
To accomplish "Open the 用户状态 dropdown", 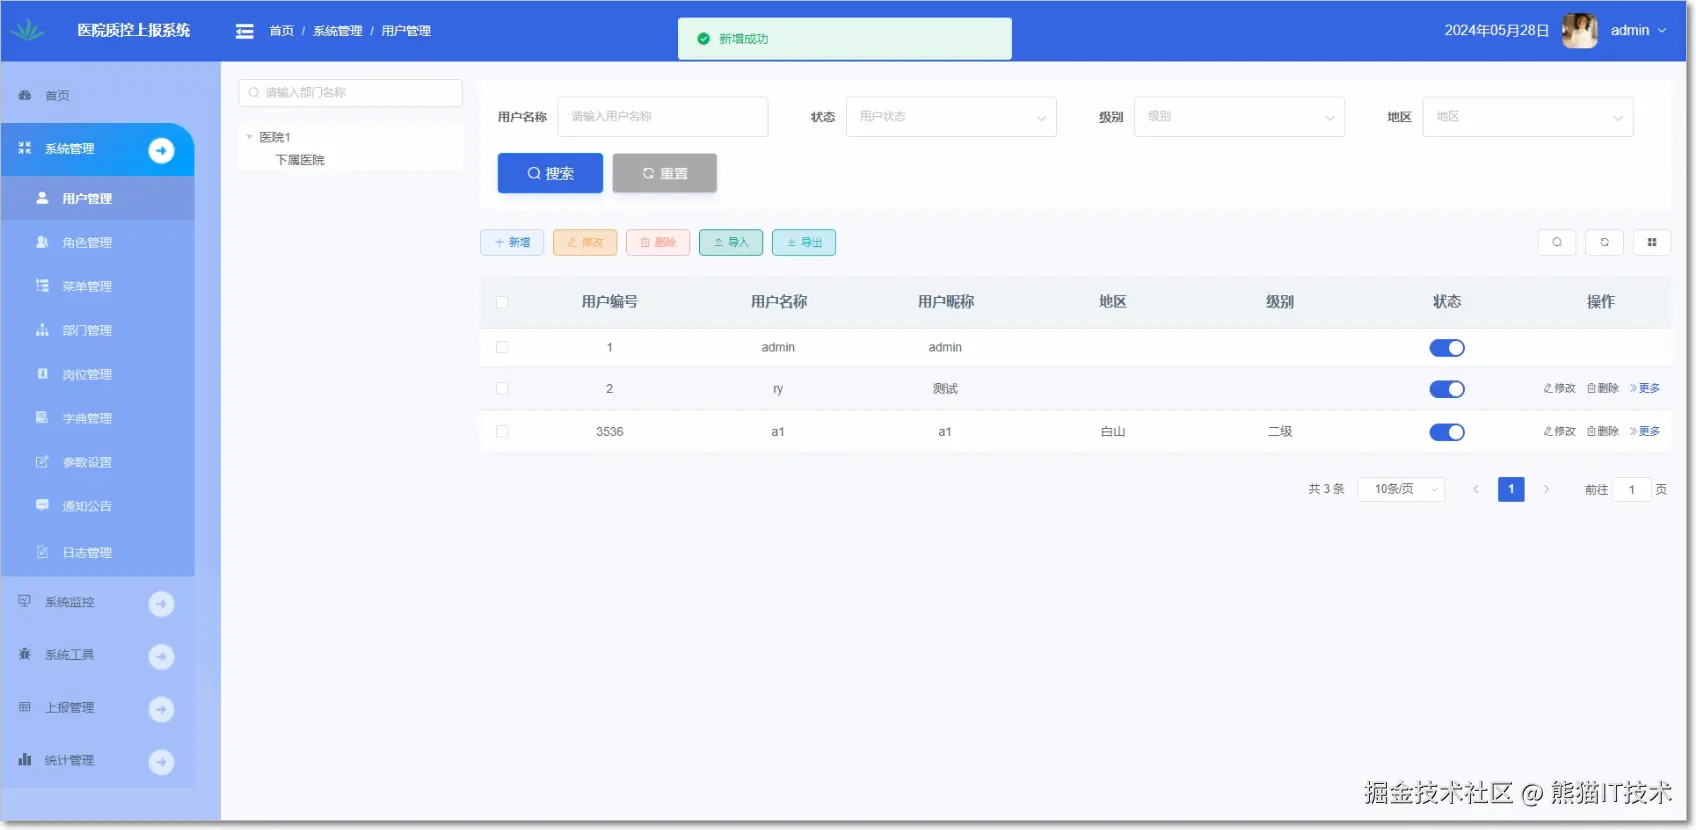I will click(x=951, y=117).
